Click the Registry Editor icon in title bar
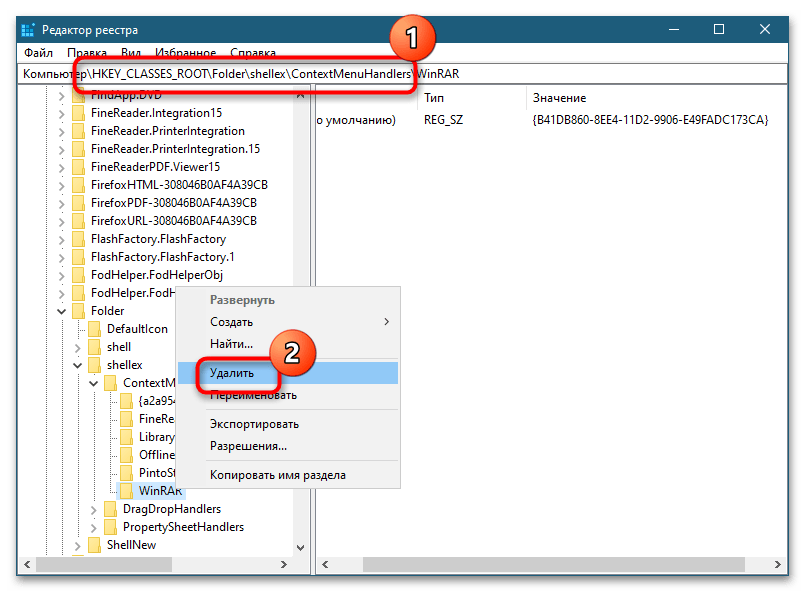 [27, 30]
